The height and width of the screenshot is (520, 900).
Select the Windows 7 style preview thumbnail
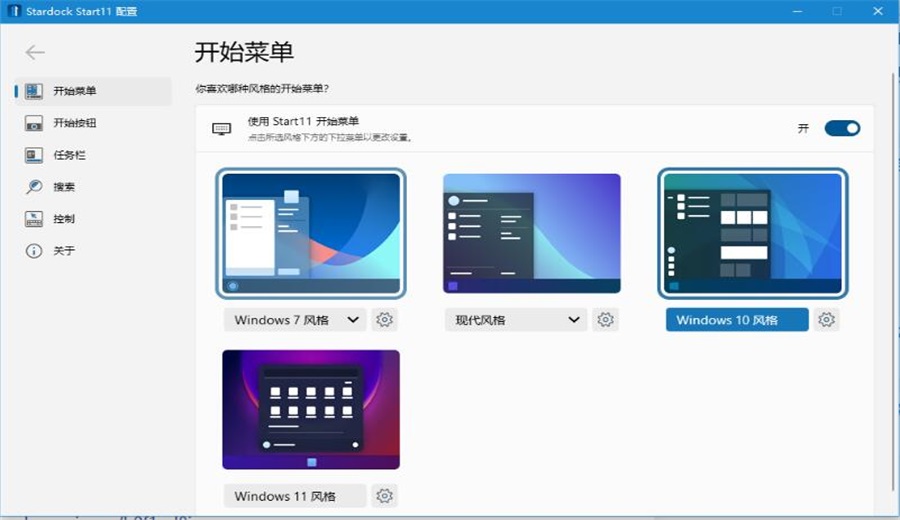click(x=311, y=234)
